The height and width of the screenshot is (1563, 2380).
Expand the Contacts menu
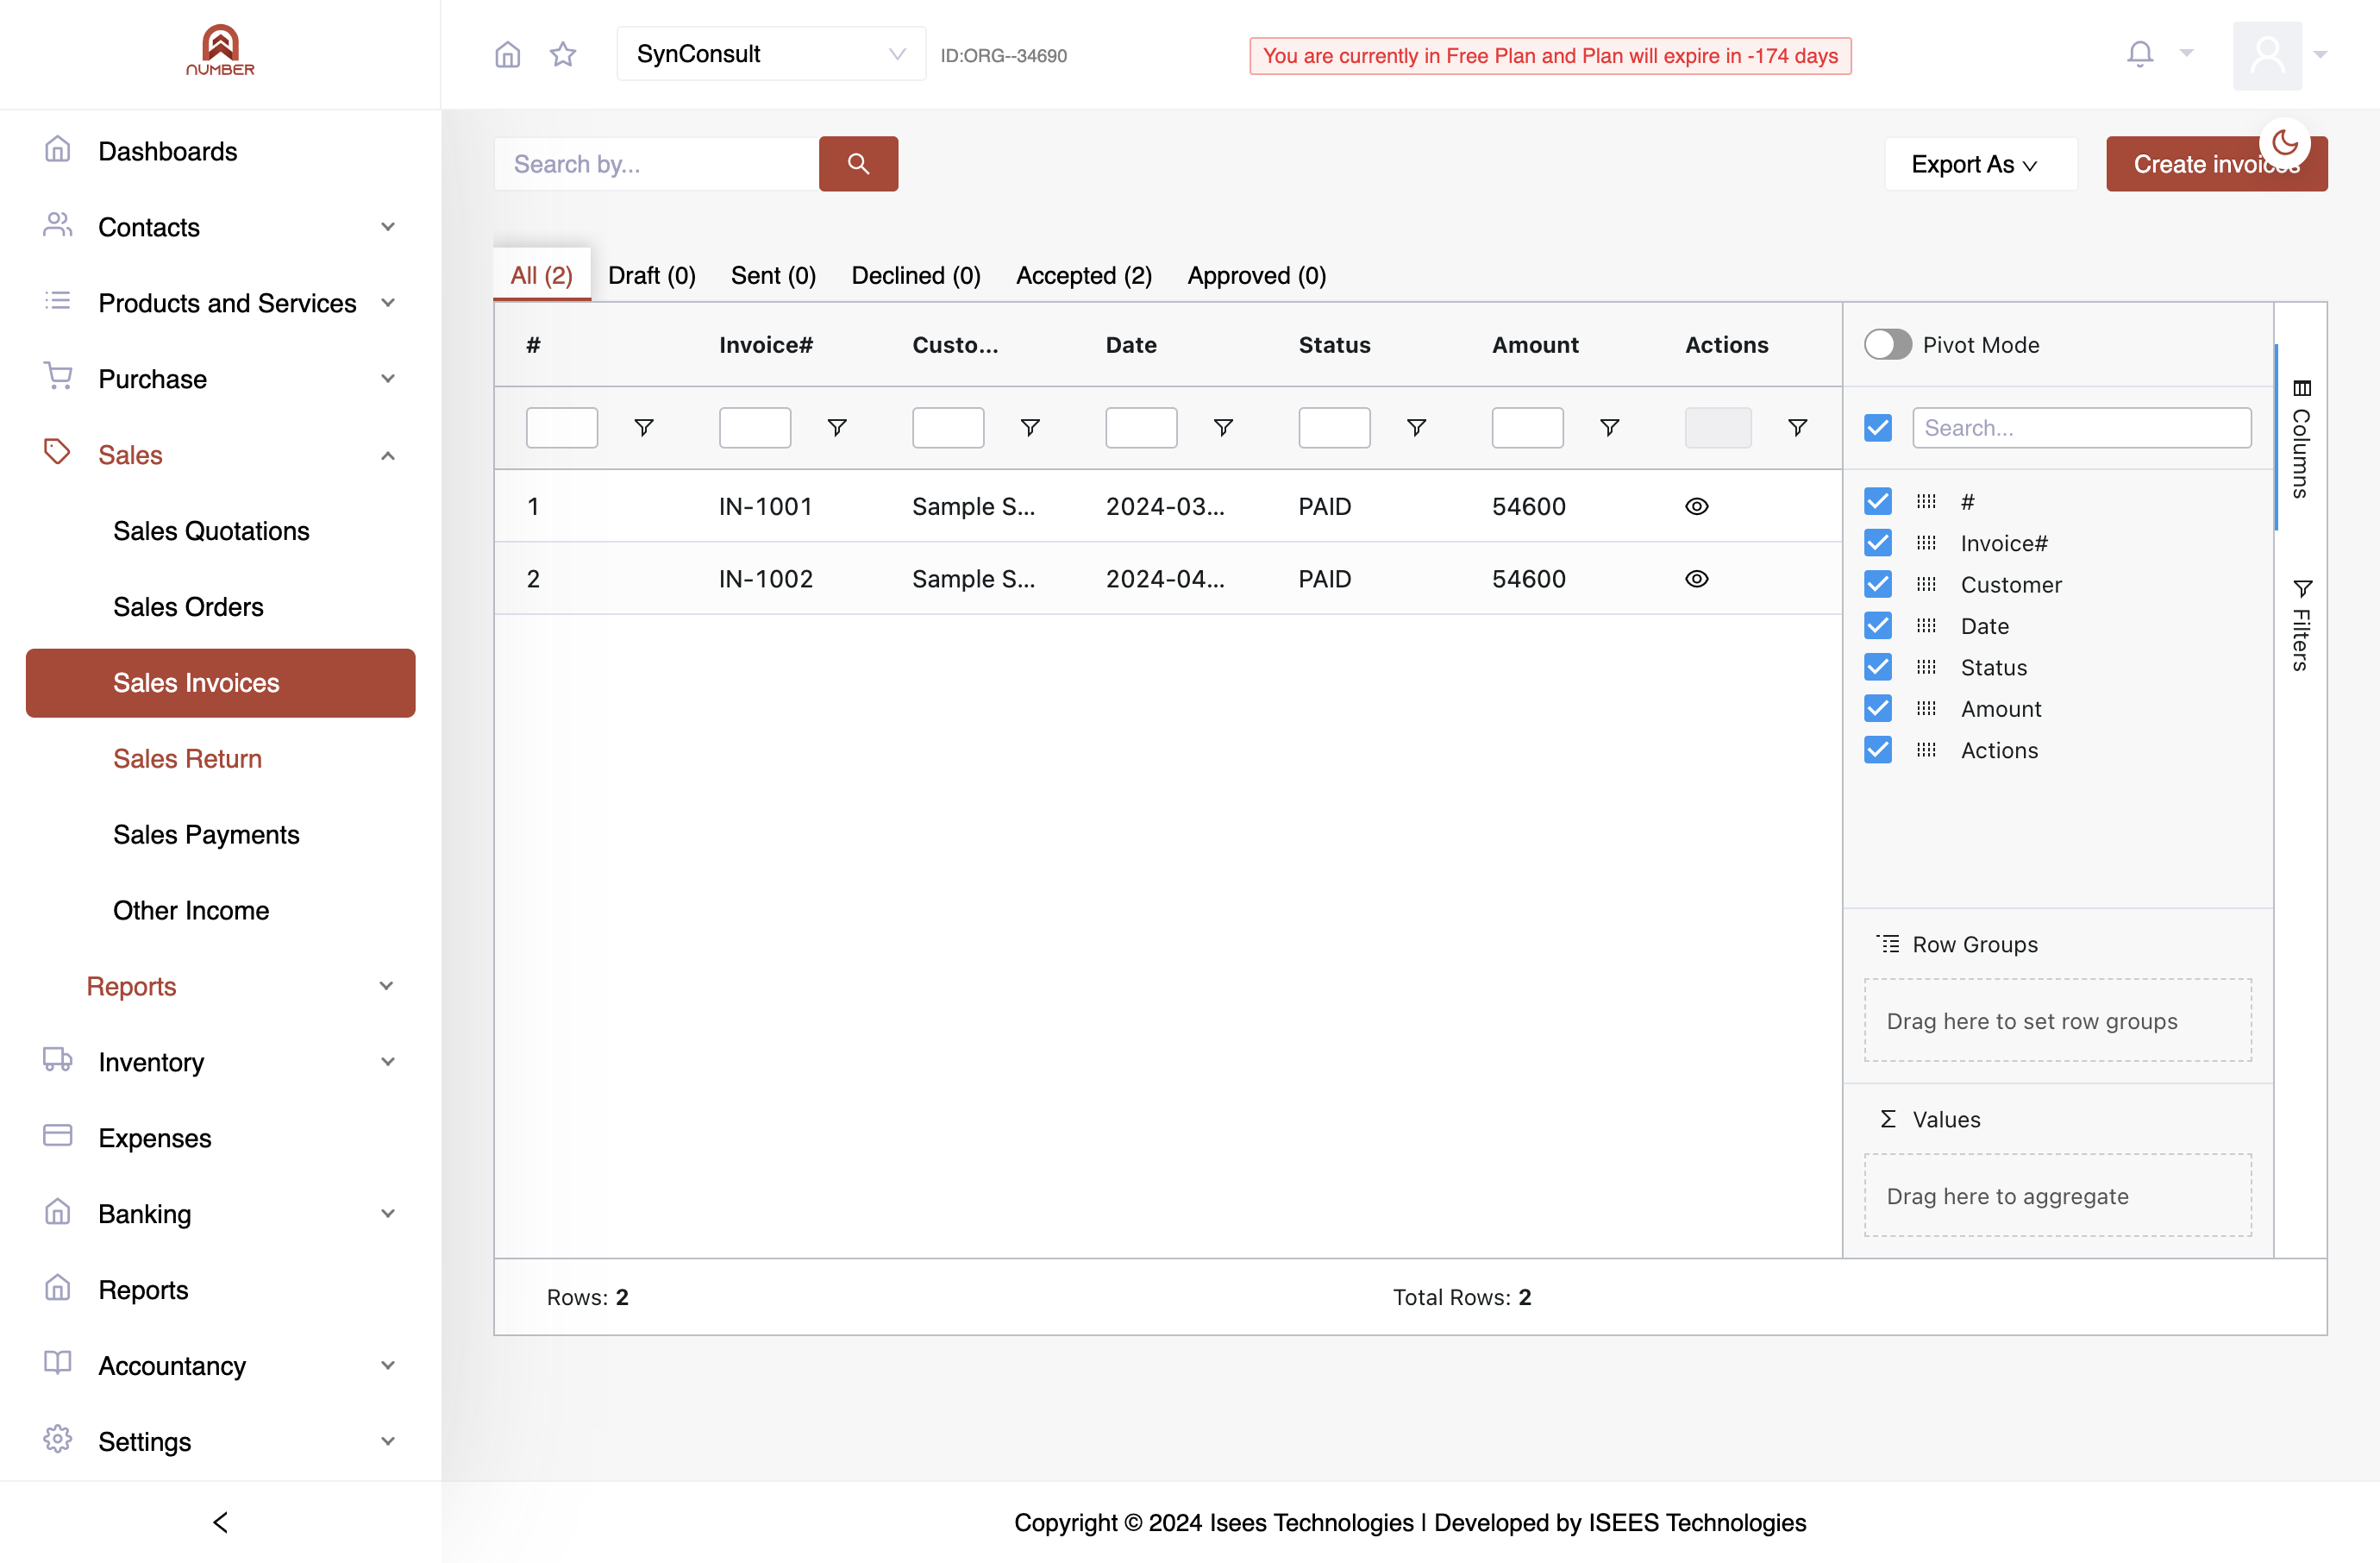click(220, 227)
